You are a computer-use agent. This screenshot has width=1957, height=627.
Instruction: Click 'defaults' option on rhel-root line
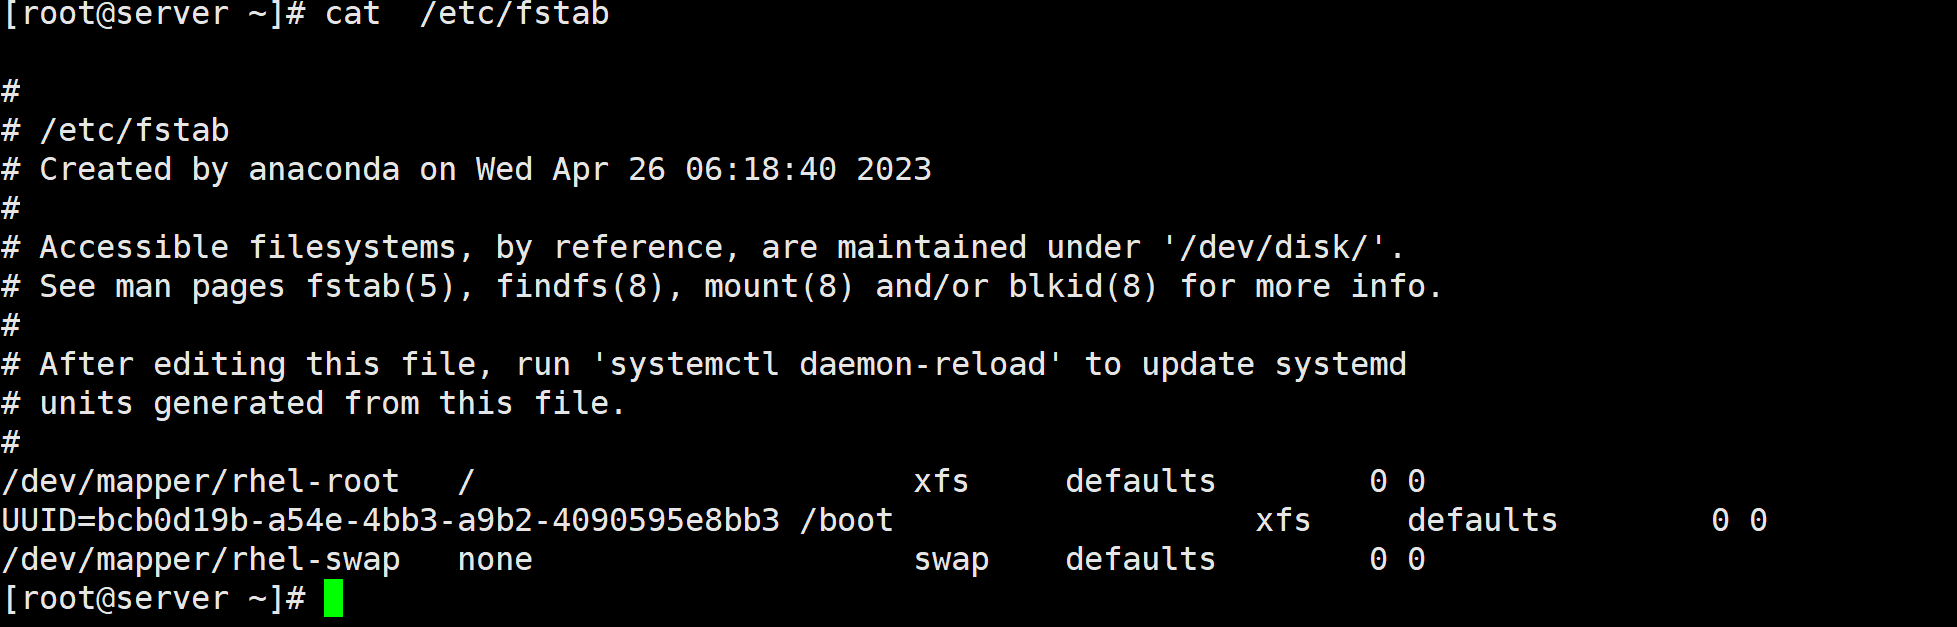(x=1140, y=481)
